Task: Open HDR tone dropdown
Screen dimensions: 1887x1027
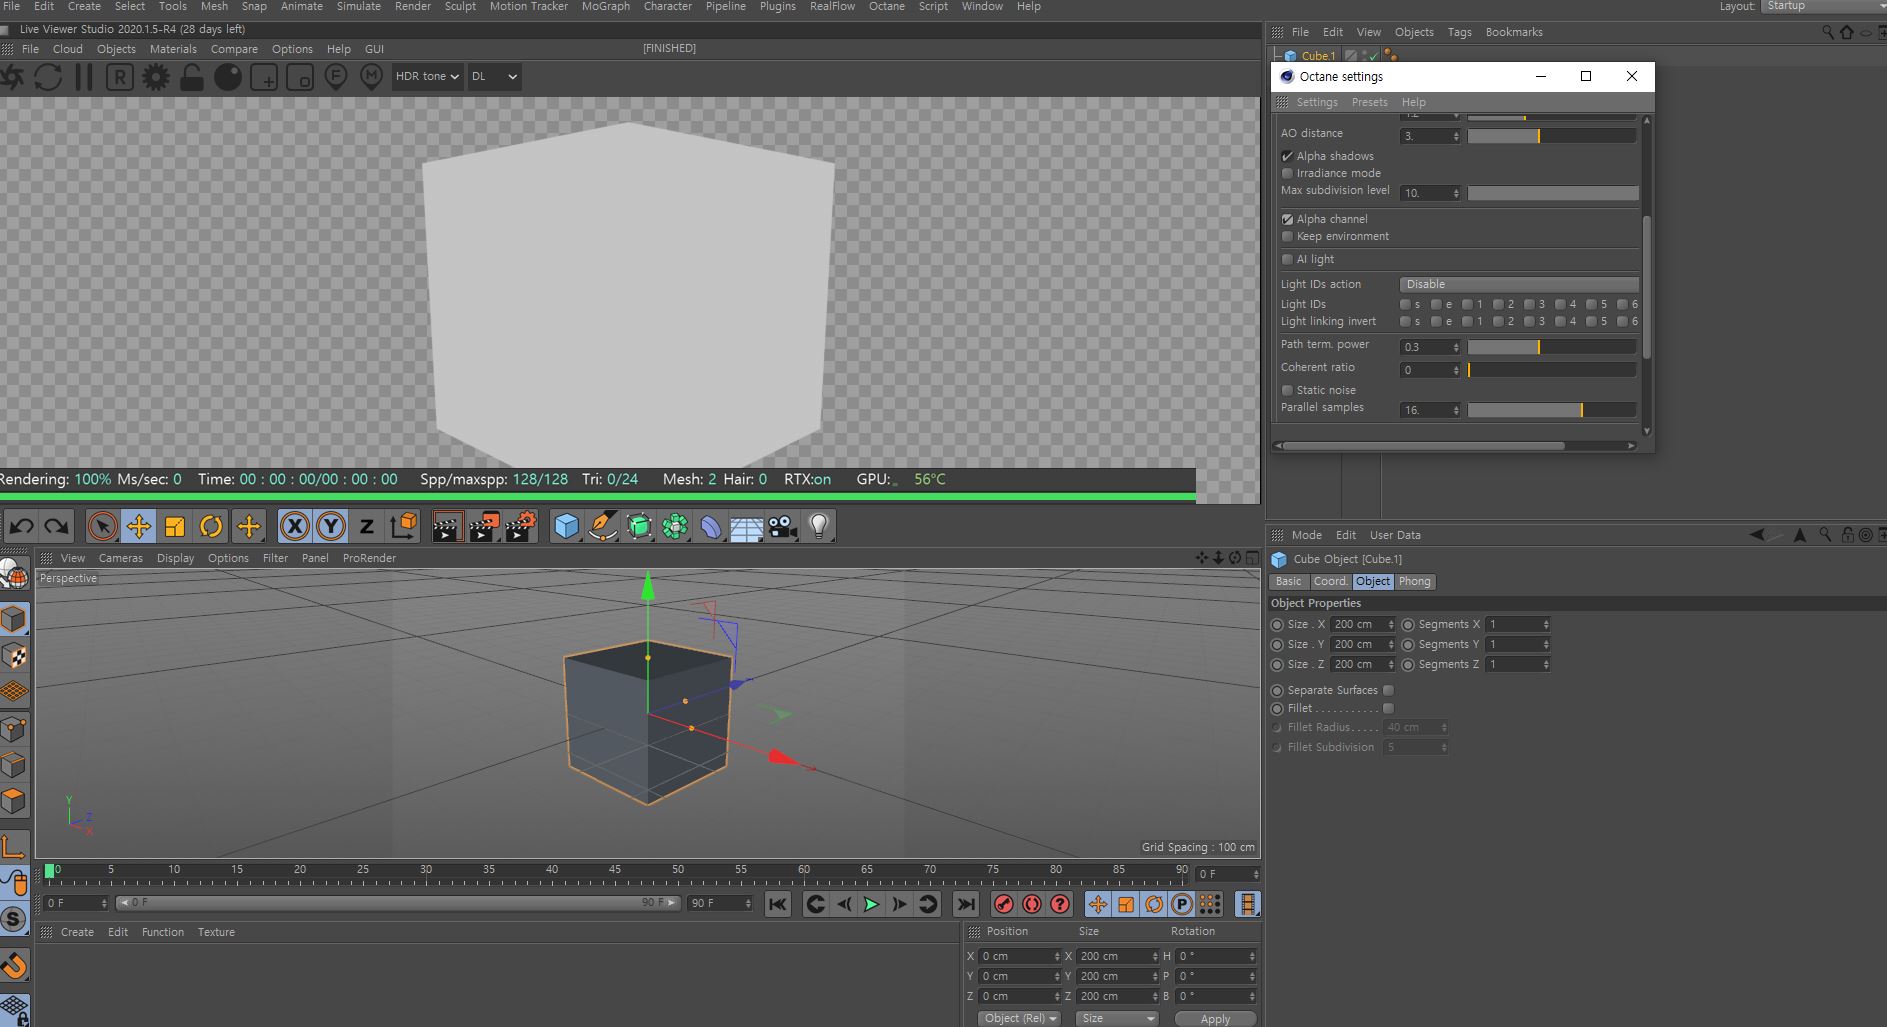Action: point(427,76)
